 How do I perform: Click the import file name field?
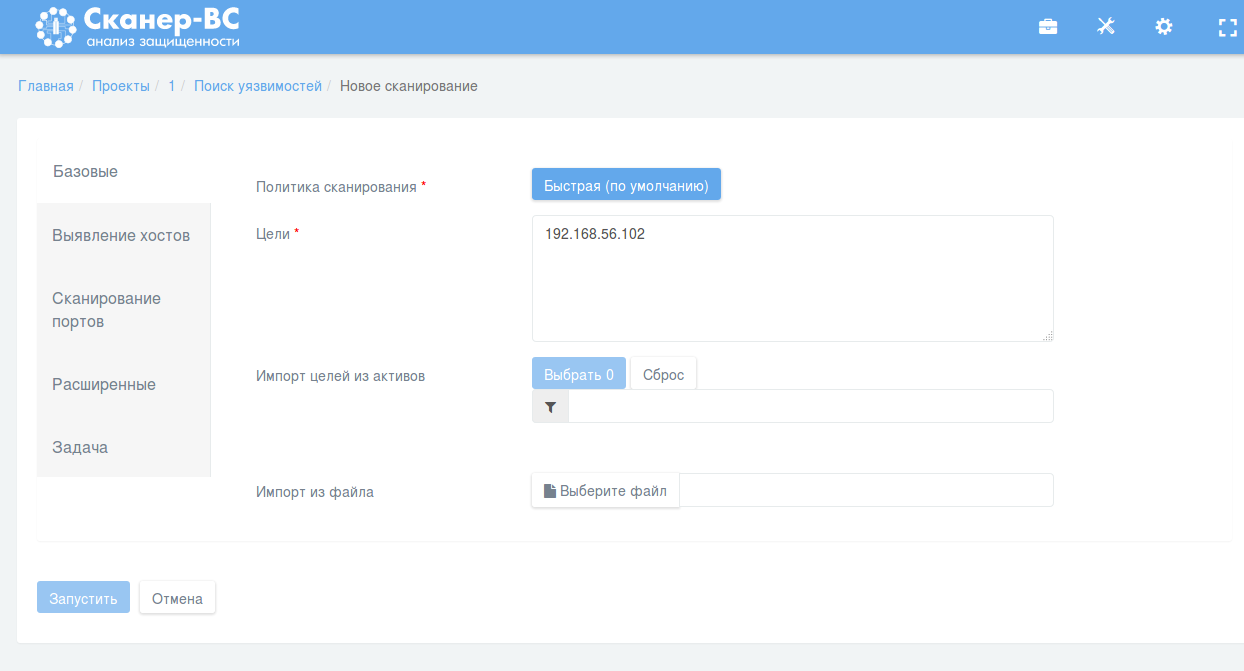tap(867, 490)
